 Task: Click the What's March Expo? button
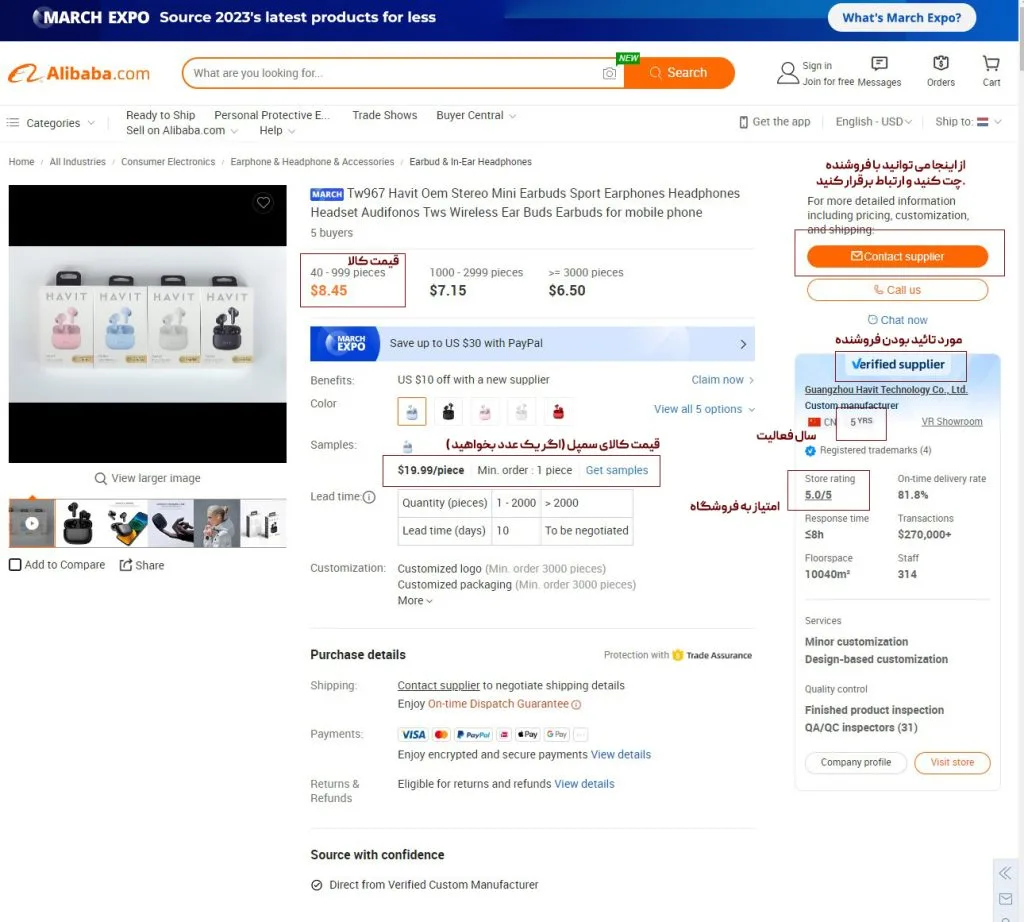point(901,18)
